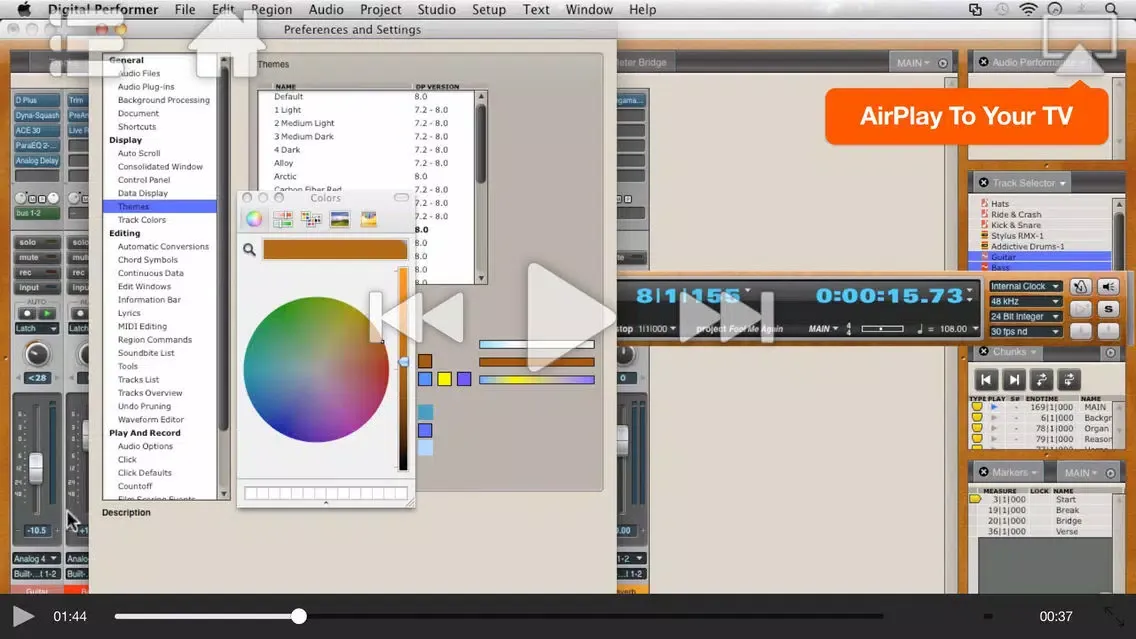Close the Markers pane

coord(983,472)
